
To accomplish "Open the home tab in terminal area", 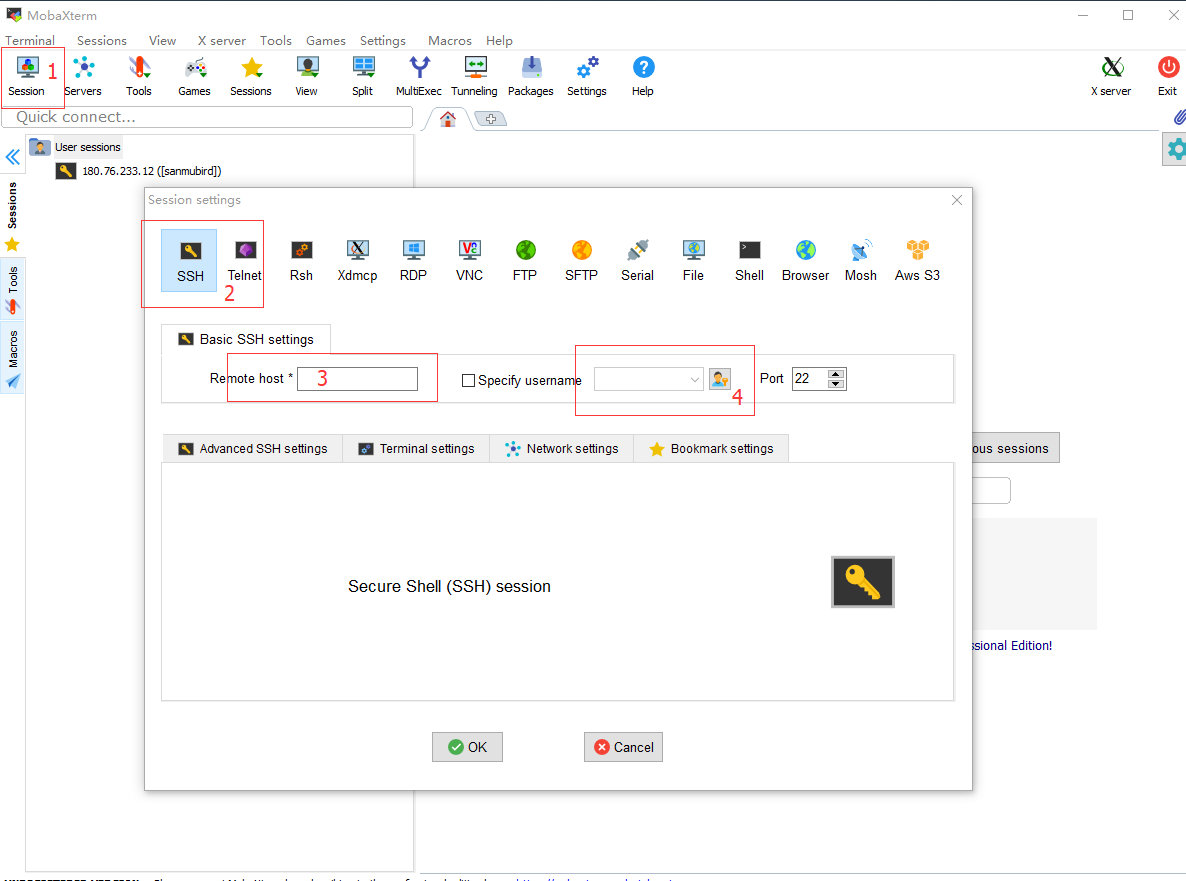I will (x=448, y=119).
